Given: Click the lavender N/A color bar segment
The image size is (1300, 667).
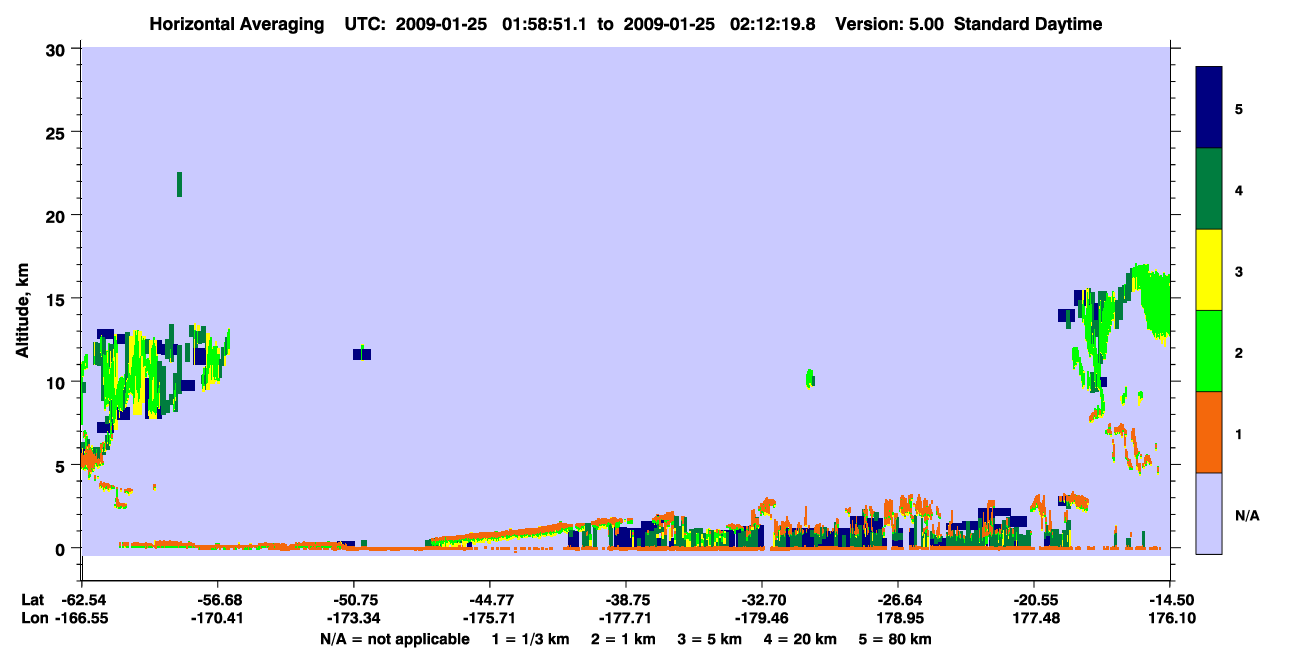Looking at the screenshot, I should coord(1209,512).
